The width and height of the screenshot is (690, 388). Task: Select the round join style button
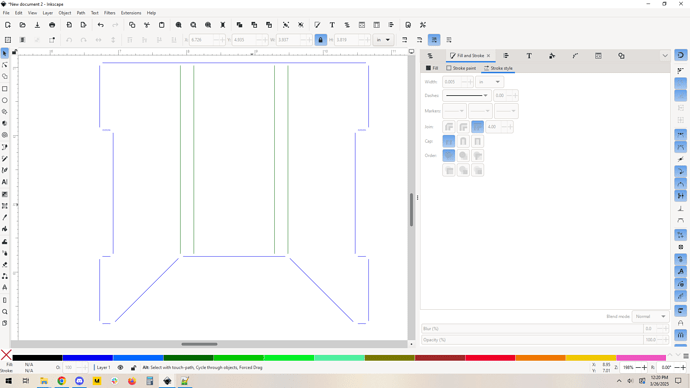(463, 127)
